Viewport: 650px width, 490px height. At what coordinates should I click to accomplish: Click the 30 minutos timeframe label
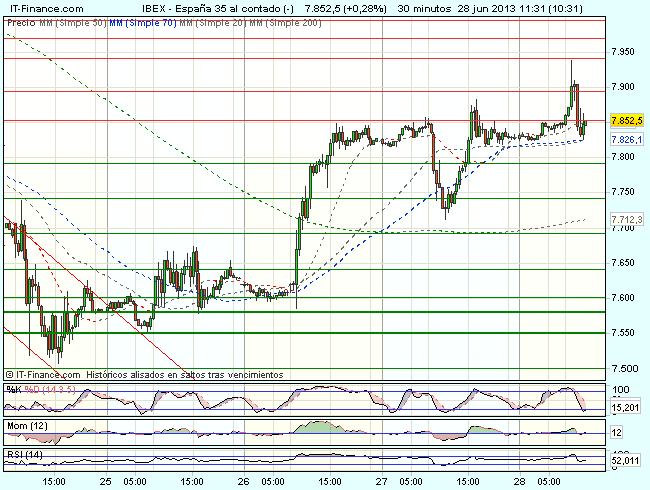(x=424, y=8)
